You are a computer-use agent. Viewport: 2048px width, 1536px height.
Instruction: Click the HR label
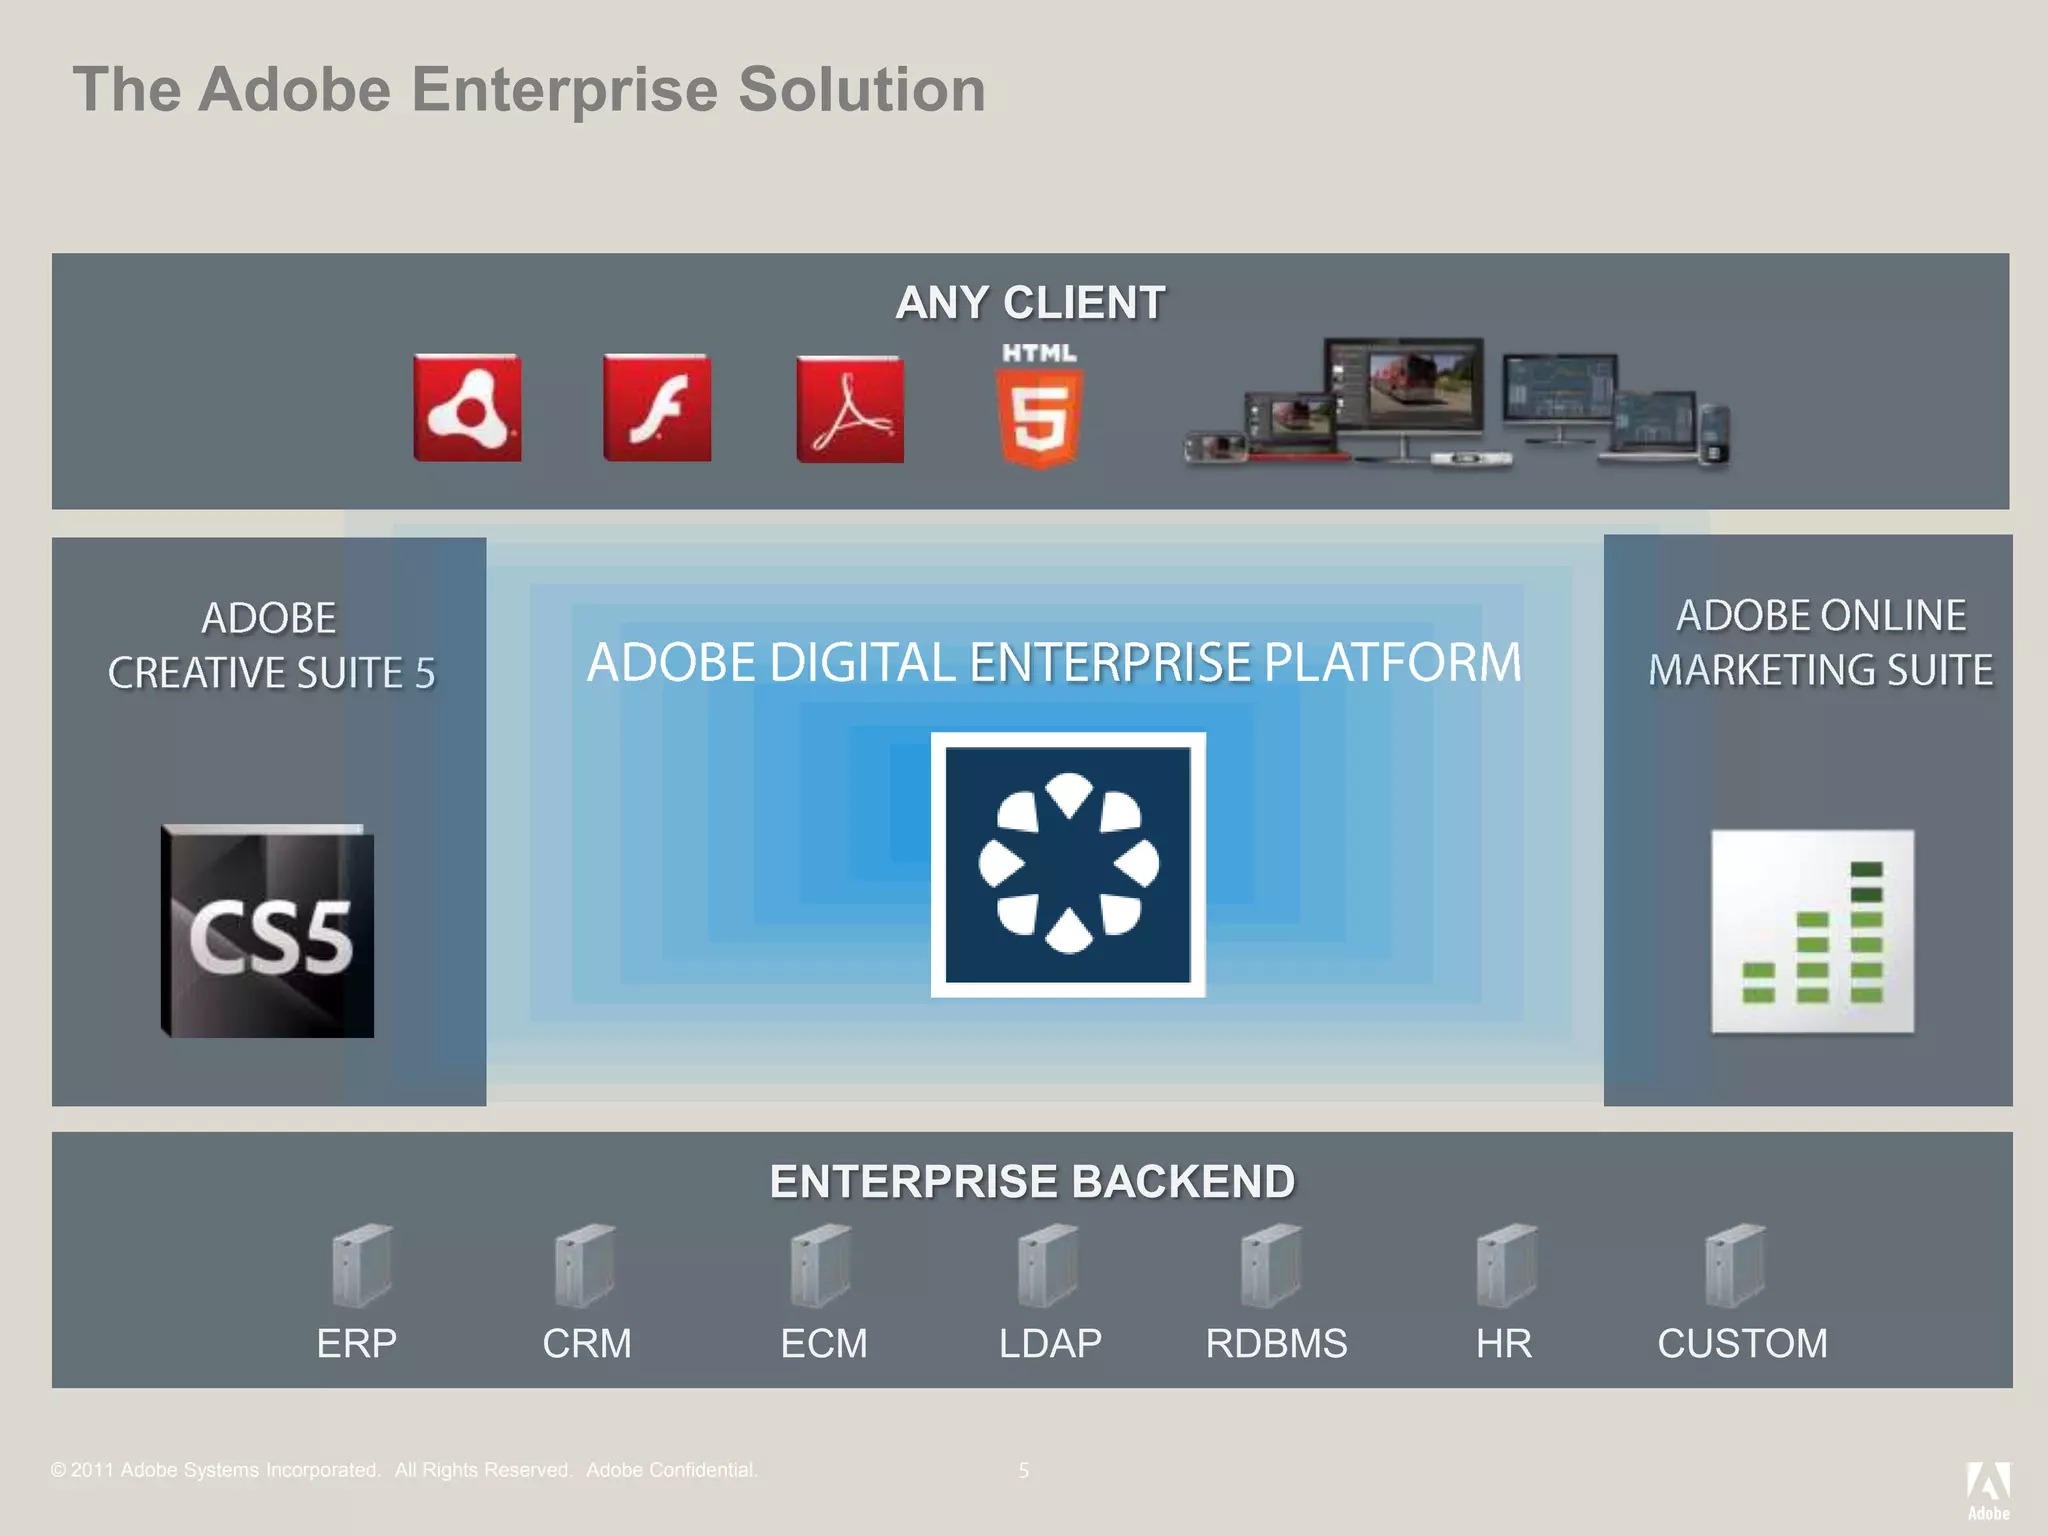click(x=1504, y=1343)
